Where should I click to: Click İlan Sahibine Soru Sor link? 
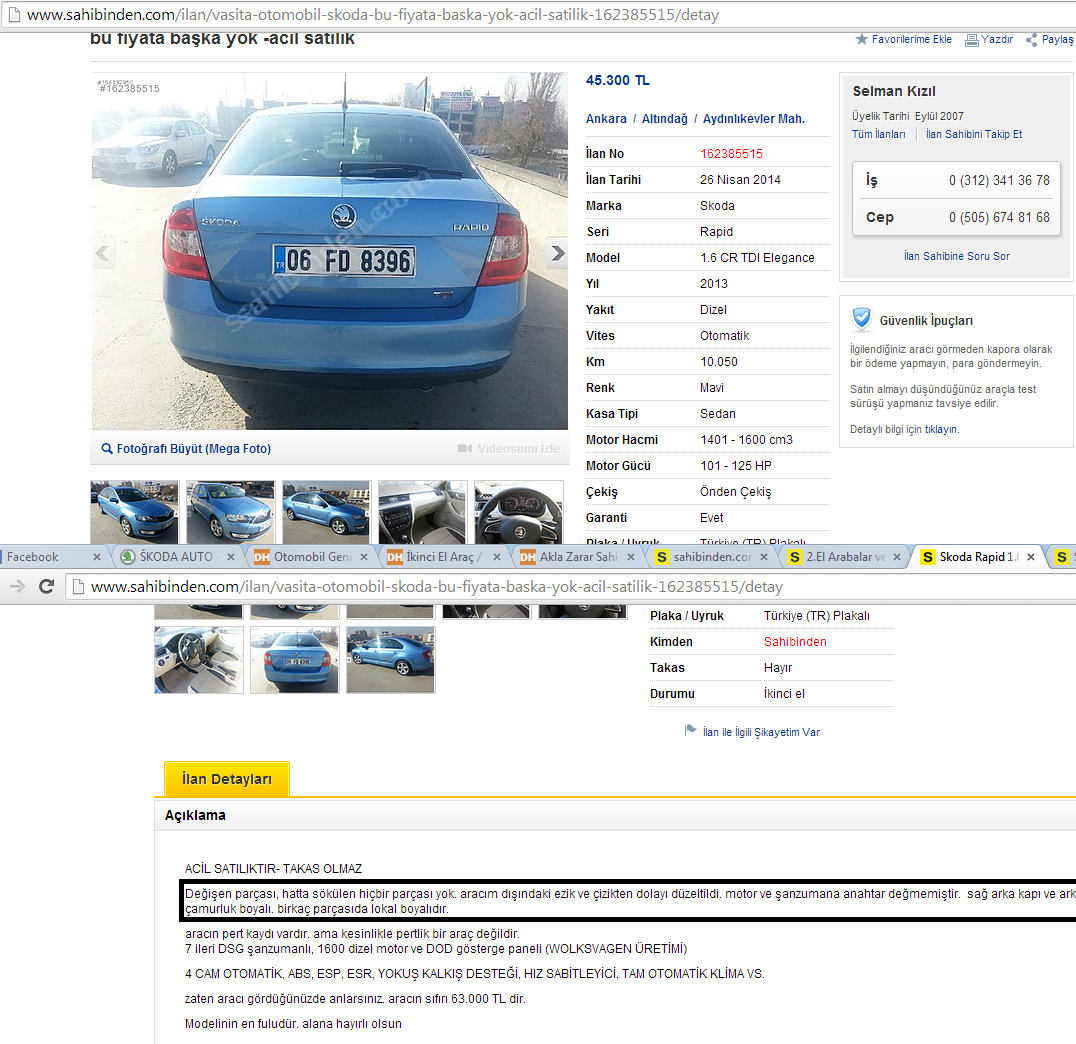[957, 256]
